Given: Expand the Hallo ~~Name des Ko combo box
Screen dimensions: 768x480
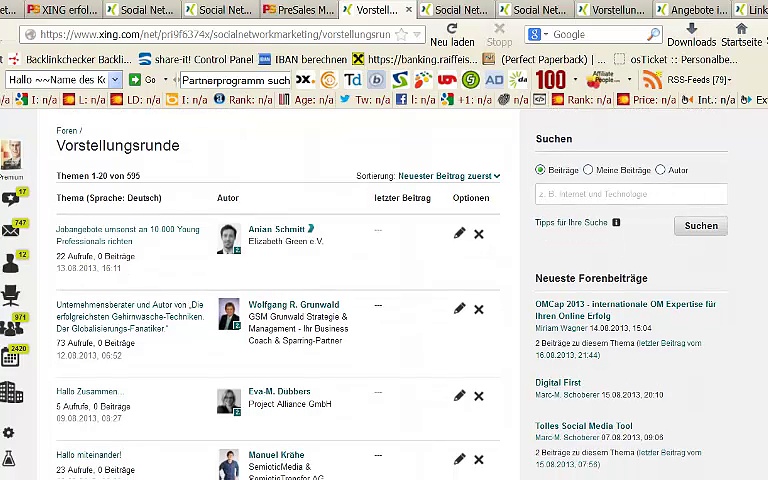Looking at the screenshot, I should (x=115, y=80).
